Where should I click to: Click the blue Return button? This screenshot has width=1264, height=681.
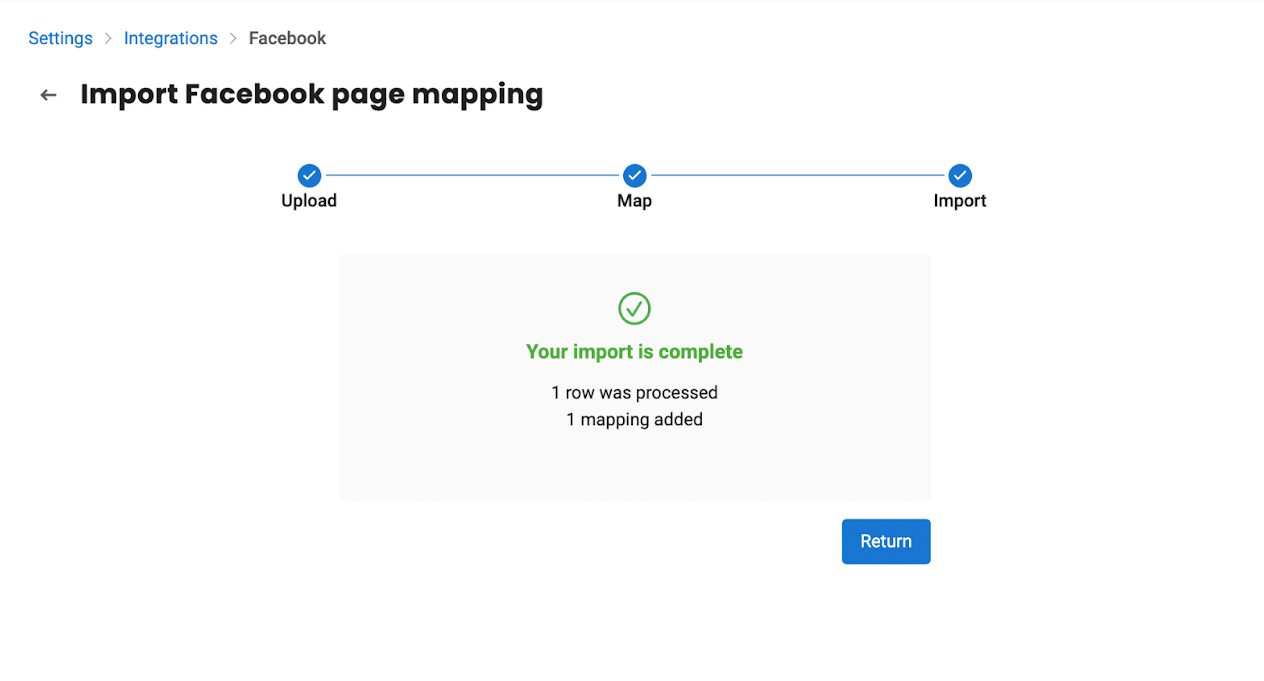point(886,541)
